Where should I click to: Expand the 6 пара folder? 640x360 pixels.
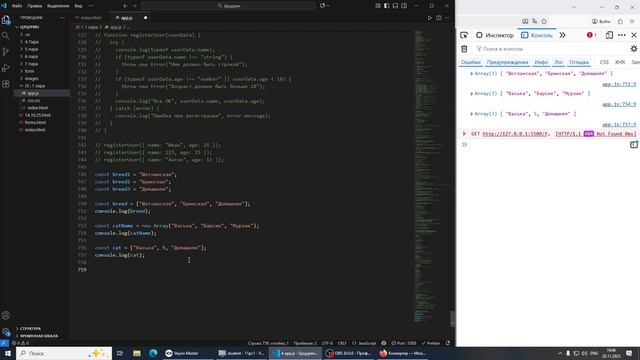tap(31, 57)
